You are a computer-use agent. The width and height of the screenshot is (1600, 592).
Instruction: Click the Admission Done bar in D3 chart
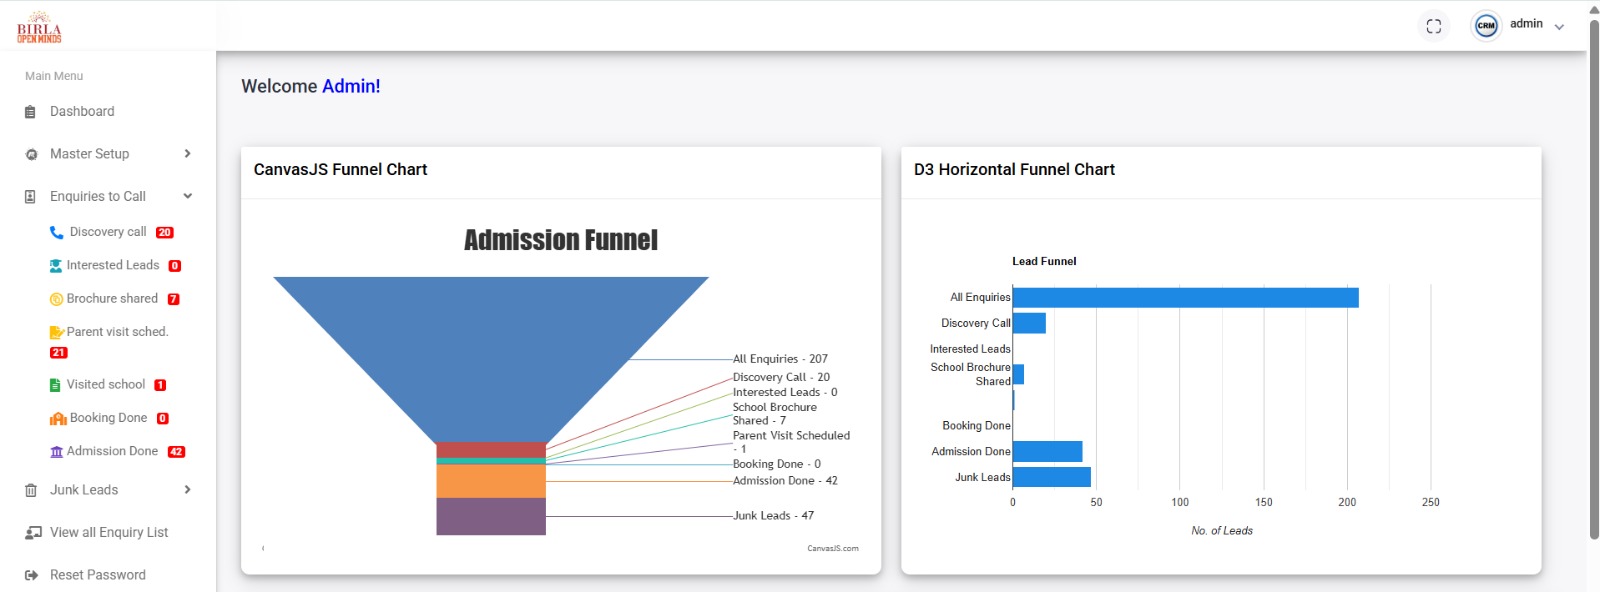(x=1048, y=451)
